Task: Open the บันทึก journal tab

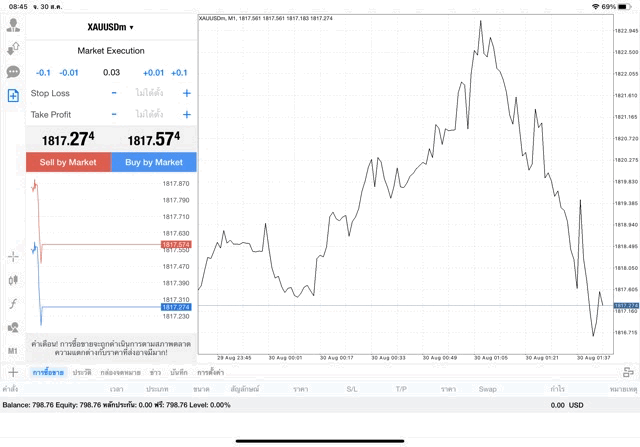Action: 179,372
